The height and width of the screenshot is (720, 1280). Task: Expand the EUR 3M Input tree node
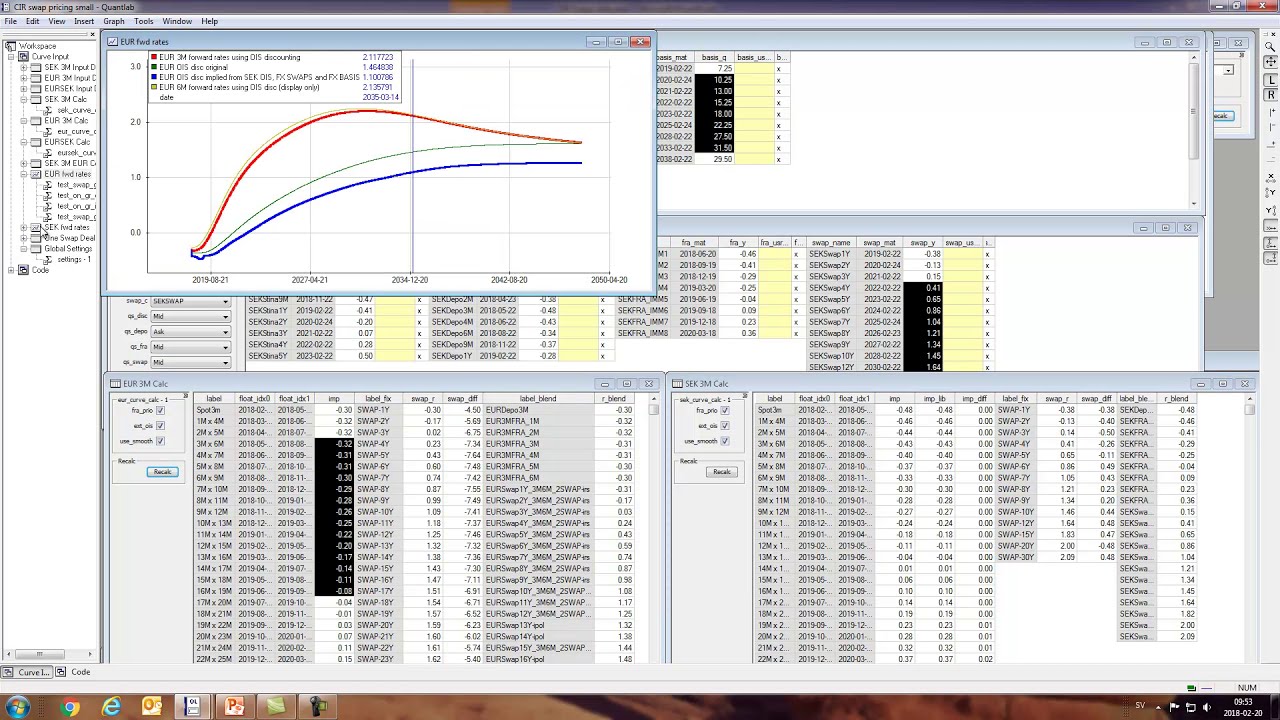(x=23, y=78)
